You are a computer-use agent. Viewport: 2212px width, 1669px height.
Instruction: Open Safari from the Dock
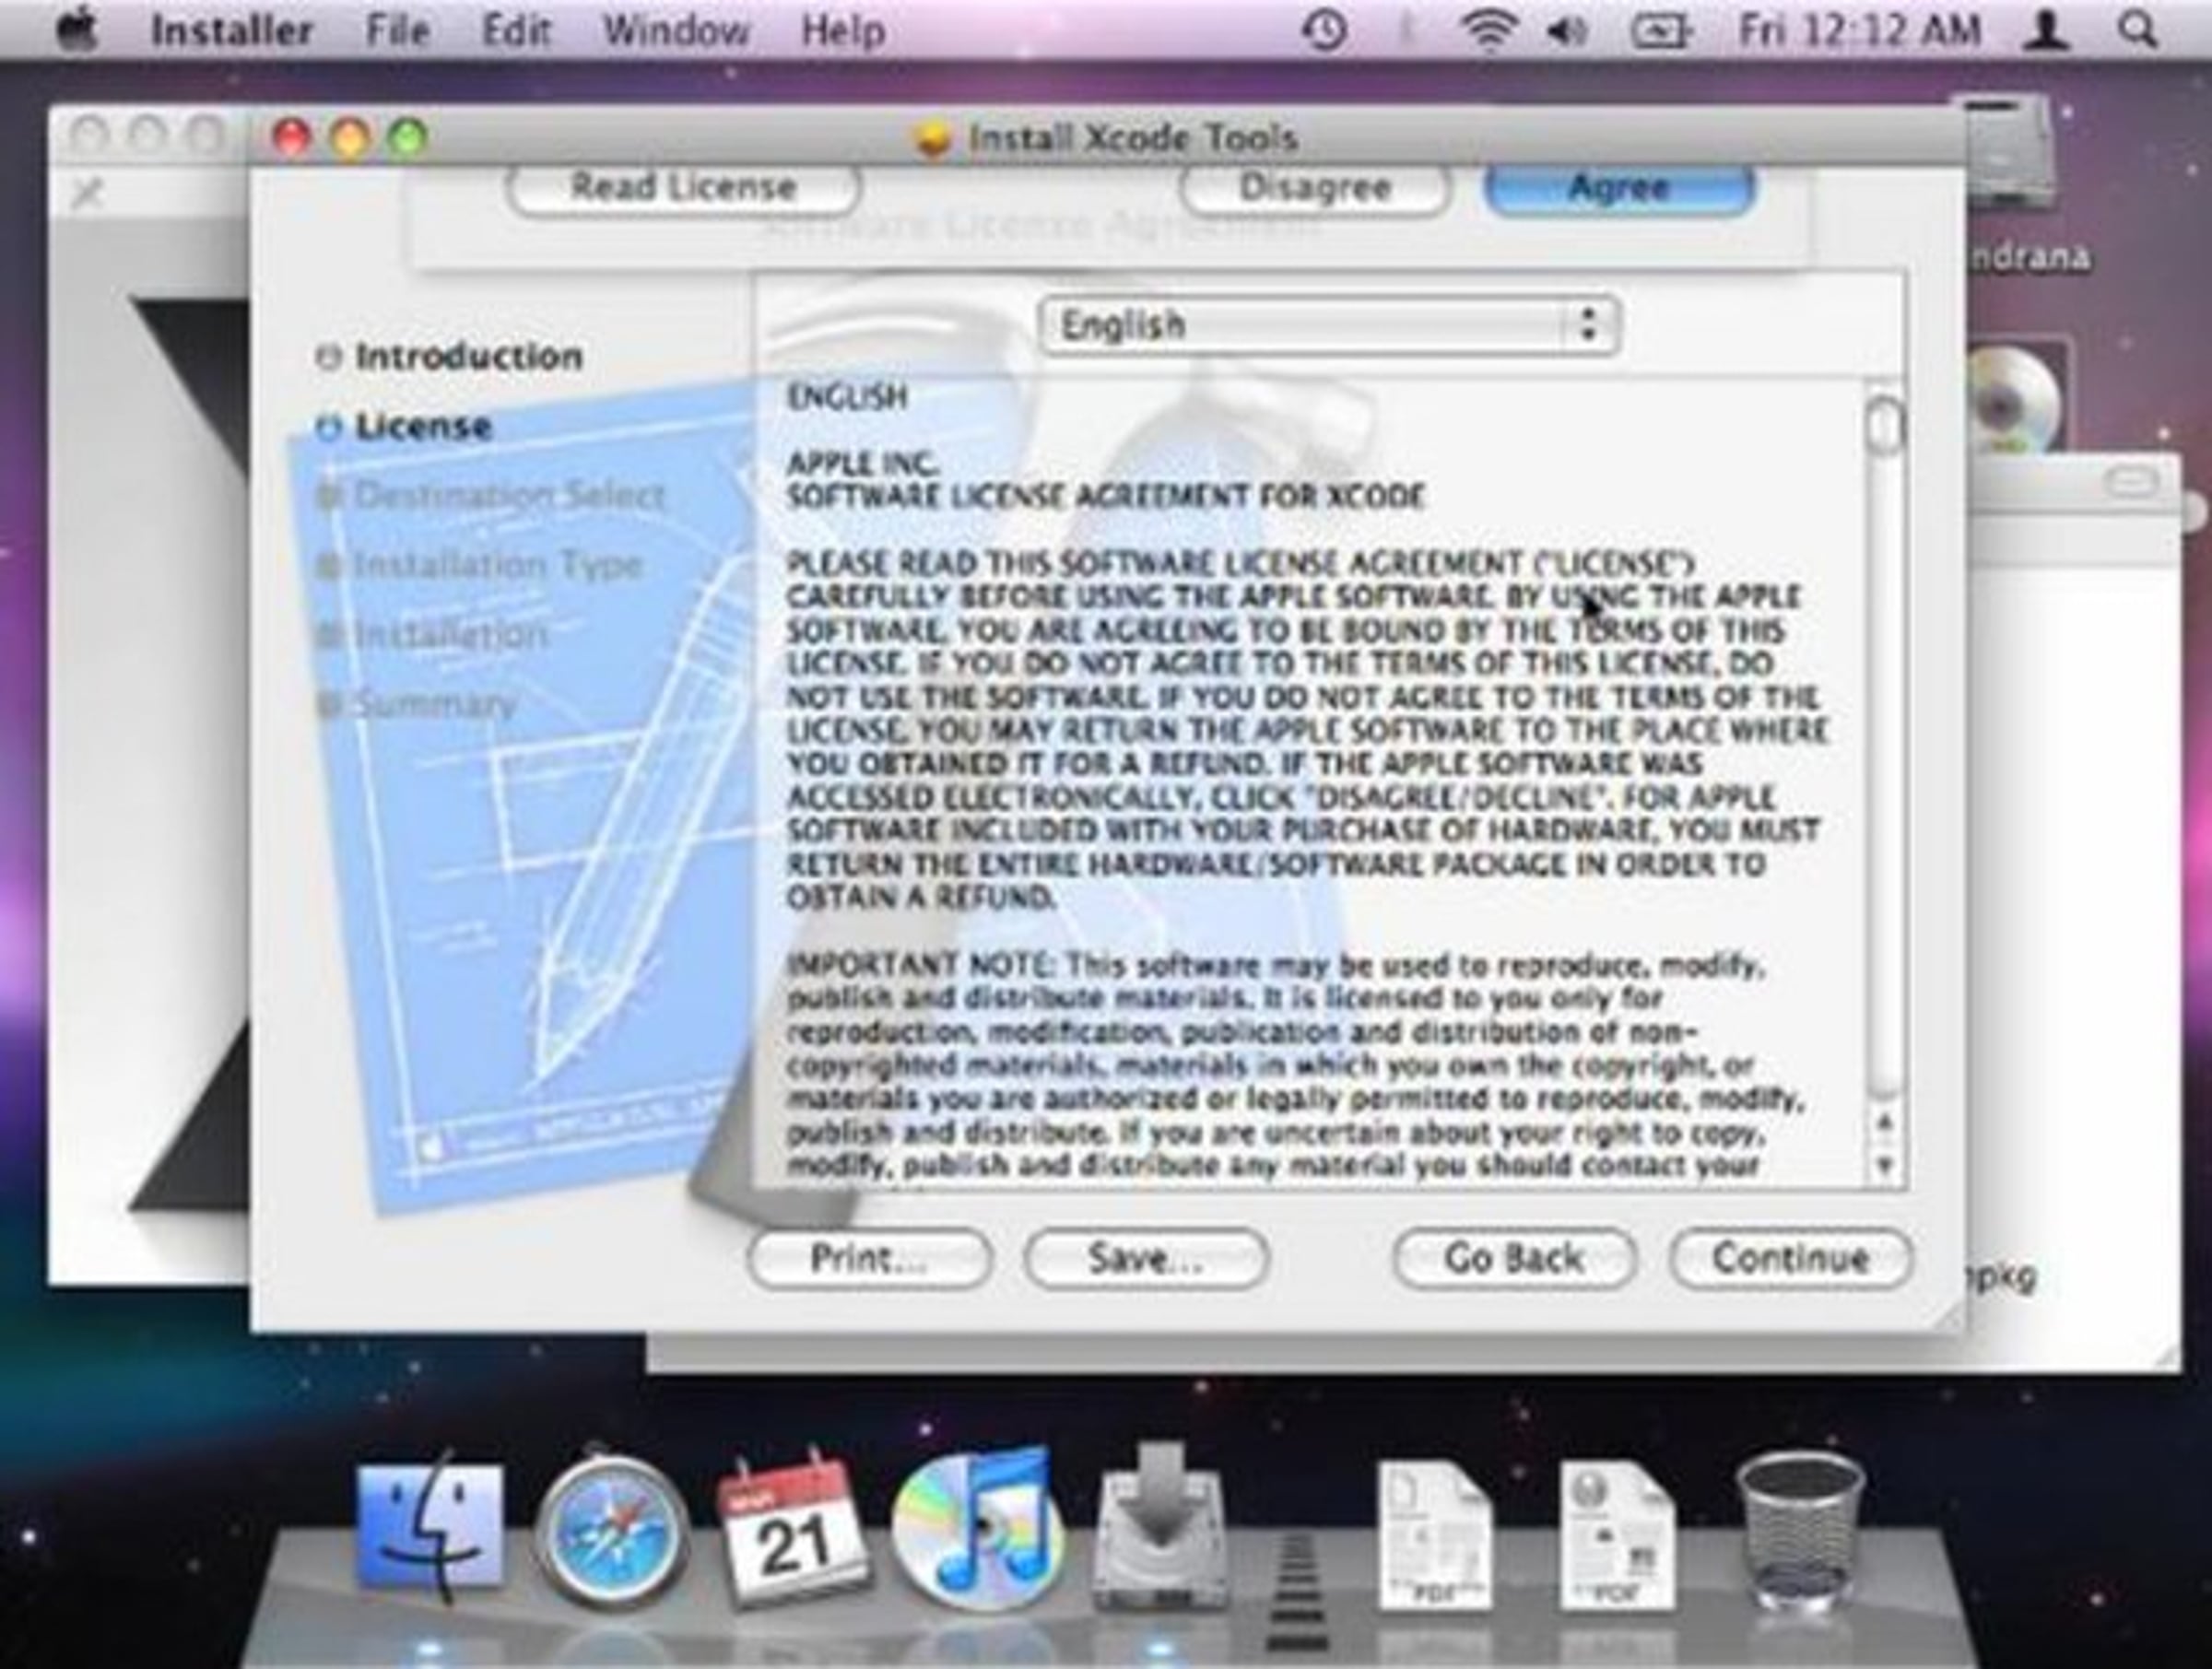(x=611, y=1531)
